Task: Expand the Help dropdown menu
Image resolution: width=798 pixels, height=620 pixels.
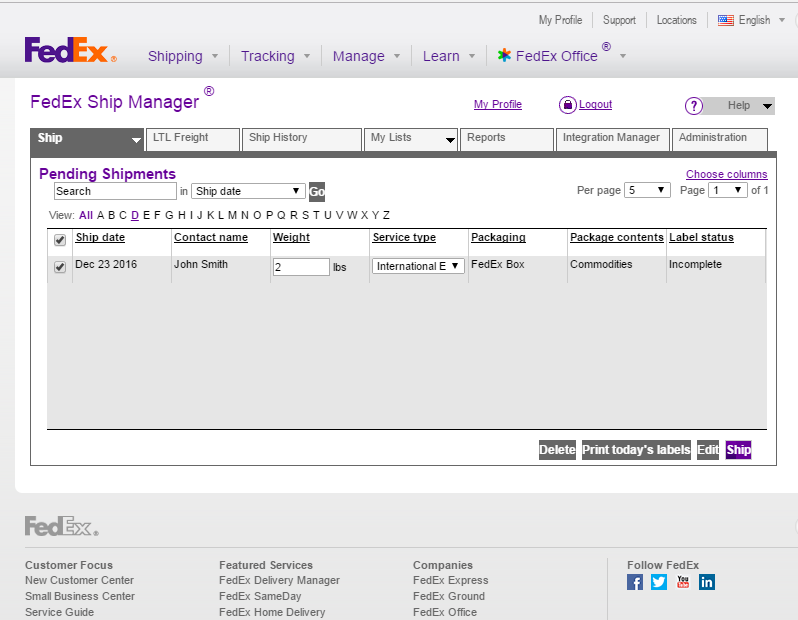Action: tap(767, 106)
